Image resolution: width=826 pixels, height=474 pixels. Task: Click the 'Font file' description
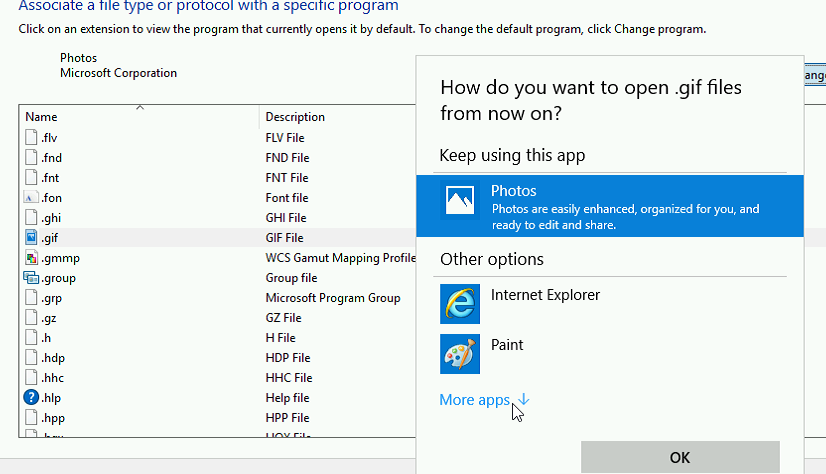coord(287,198)
